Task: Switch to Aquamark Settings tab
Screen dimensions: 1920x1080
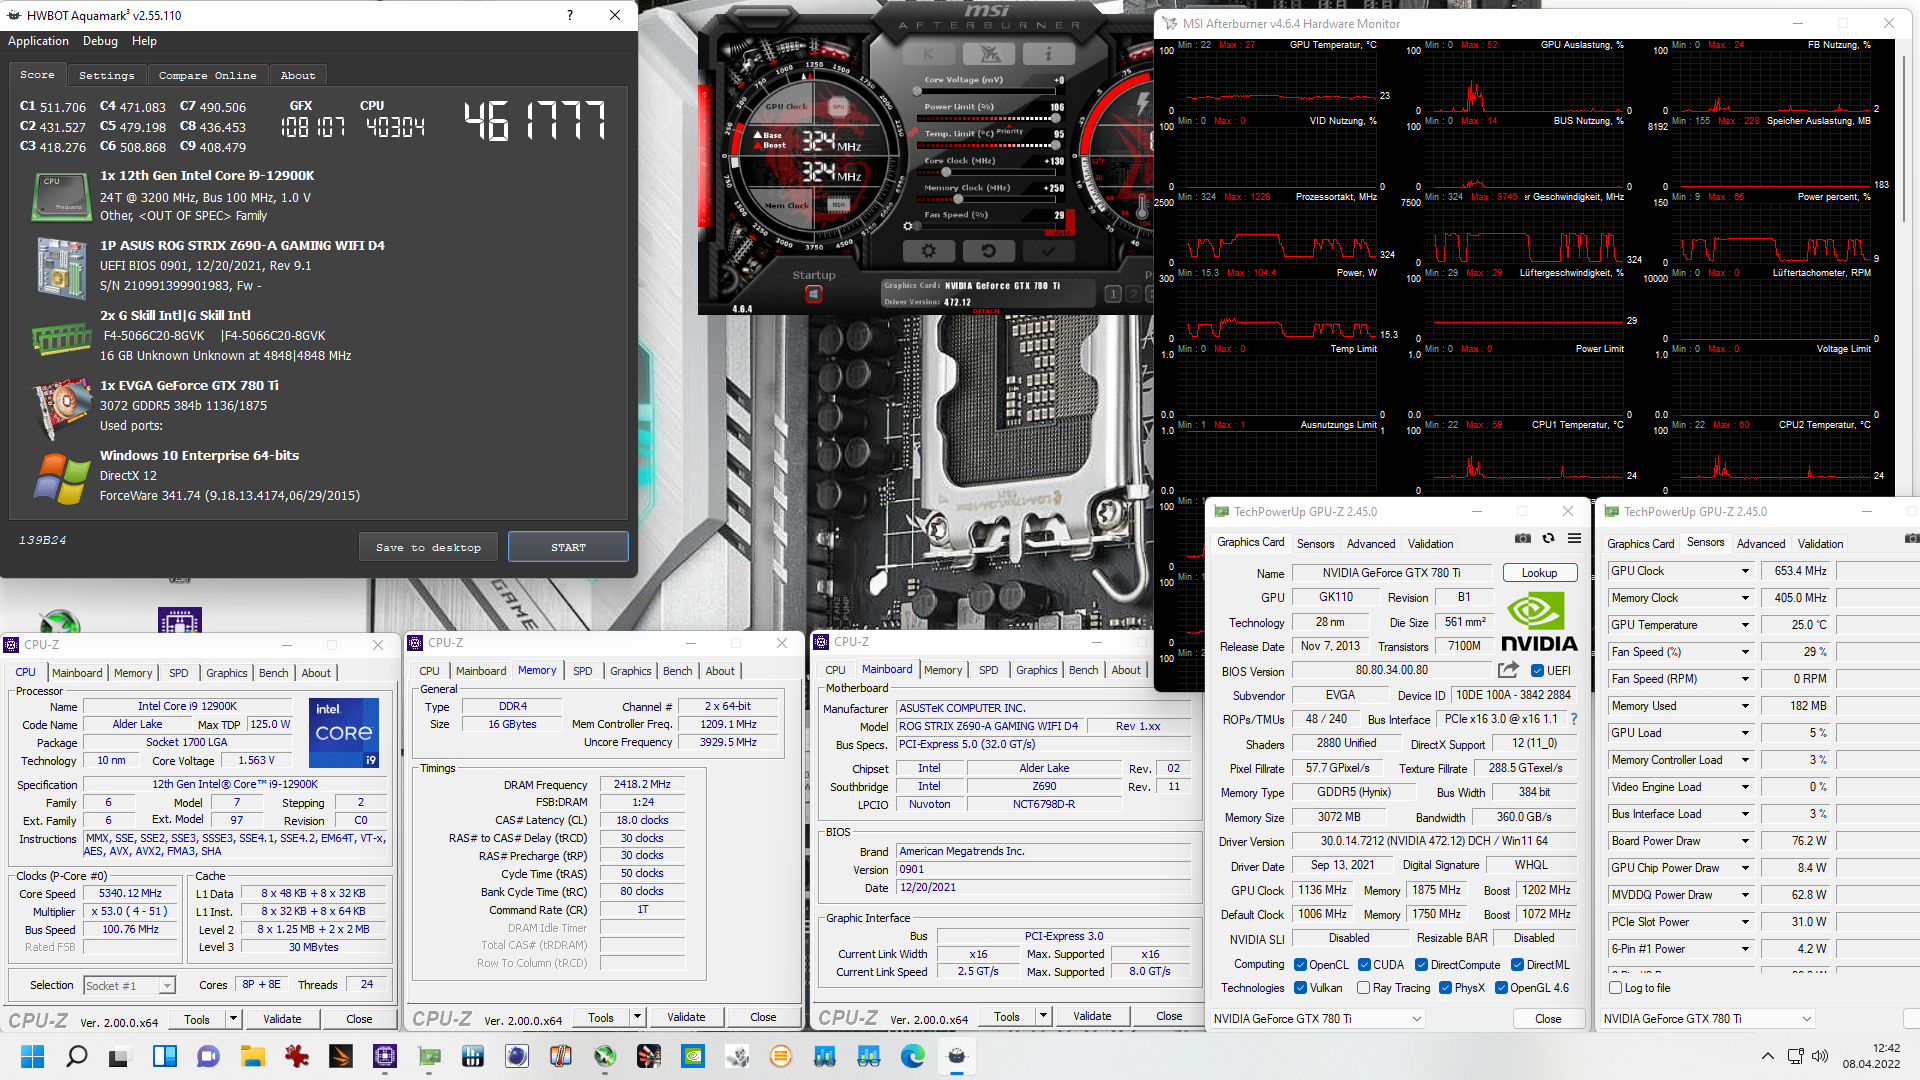Action: pyautogui.click(x=106, y=75)
